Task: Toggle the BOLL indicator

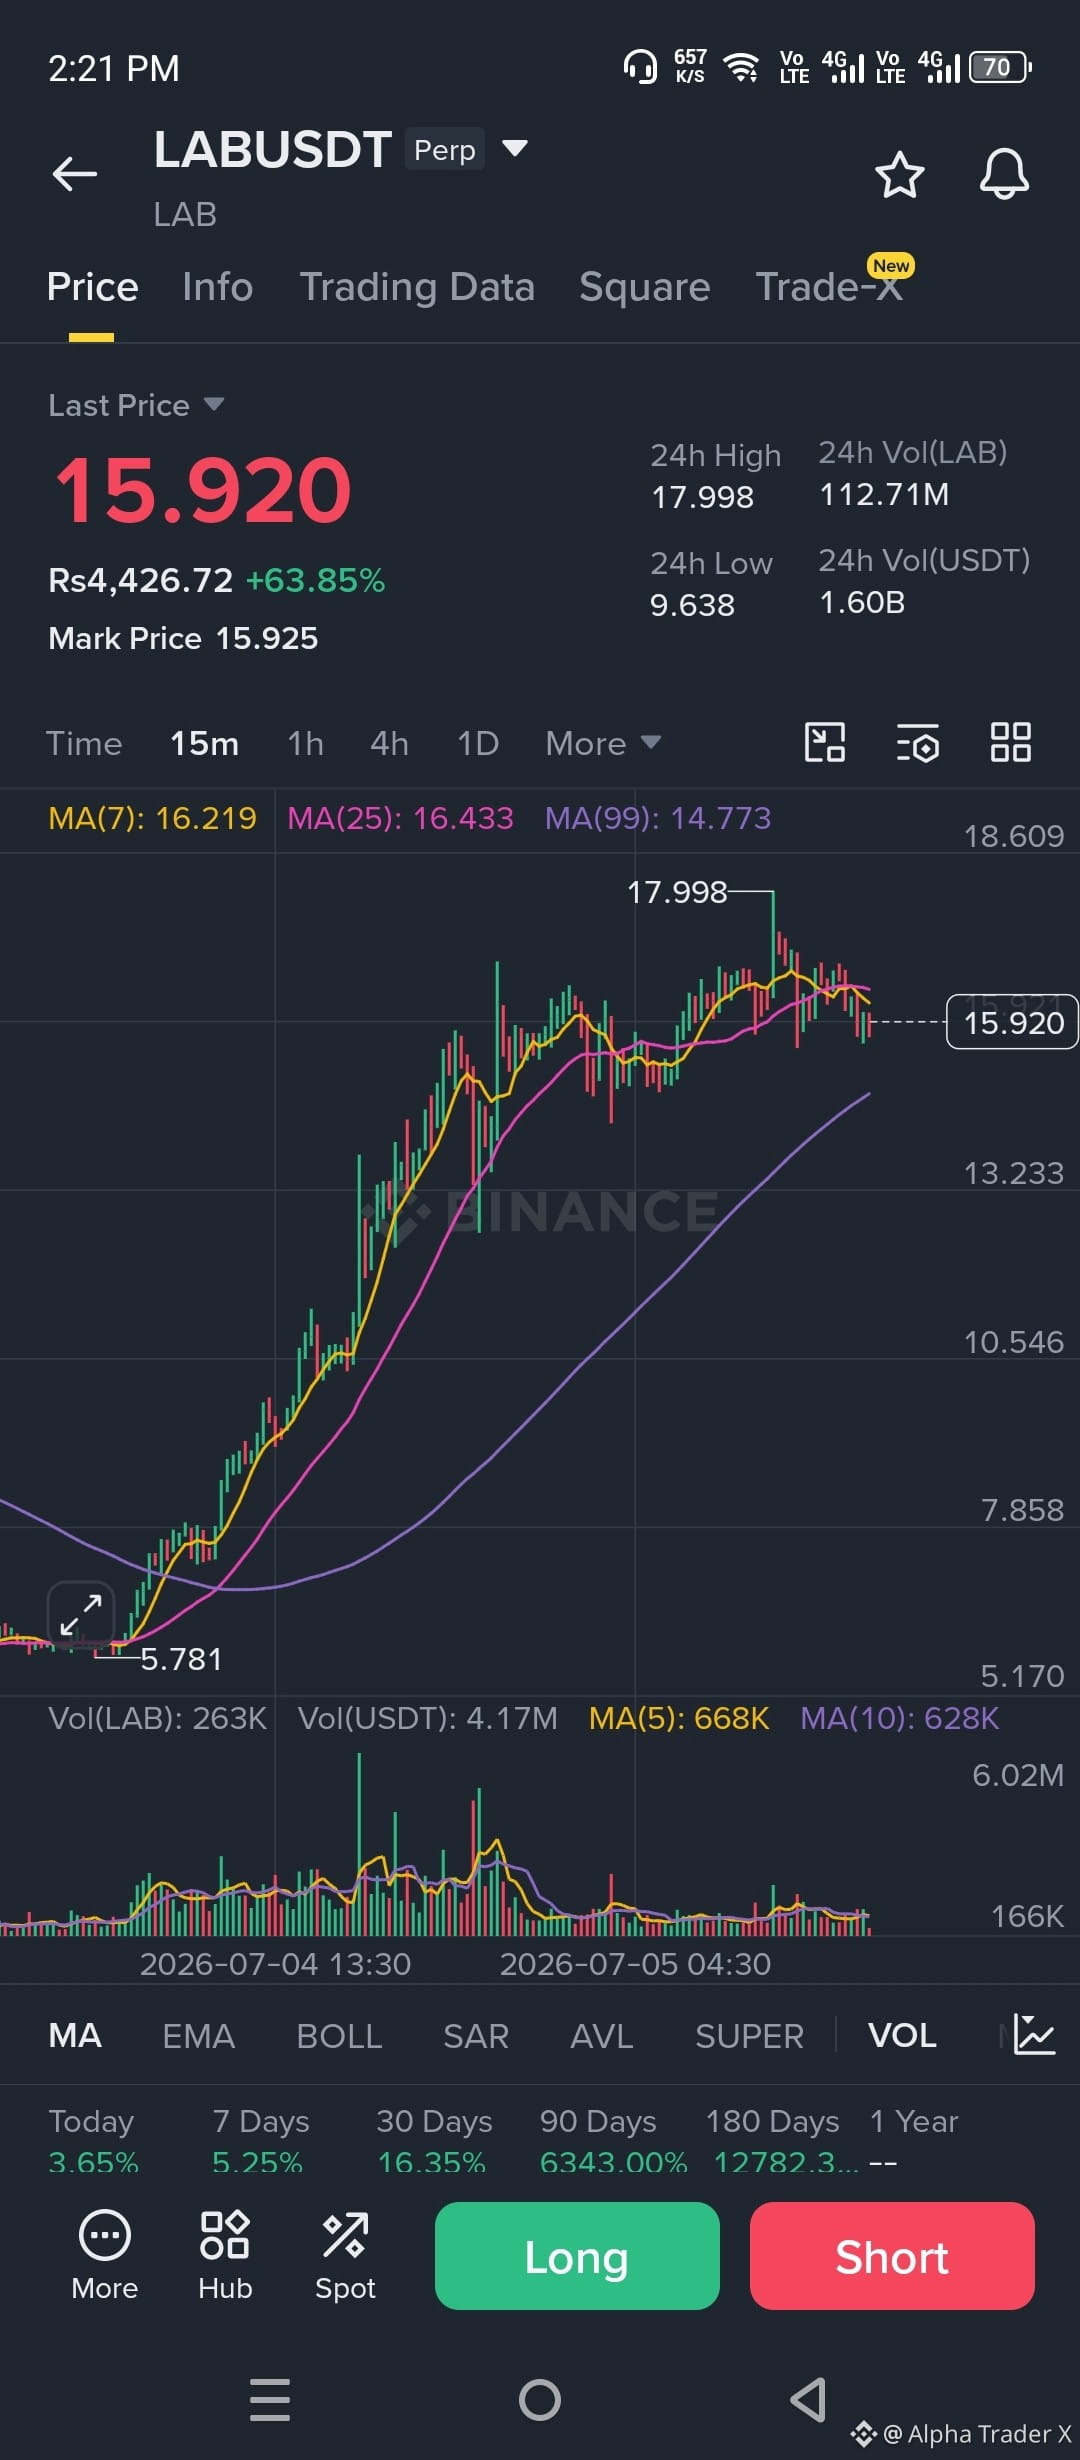Action: (339, 2035)
